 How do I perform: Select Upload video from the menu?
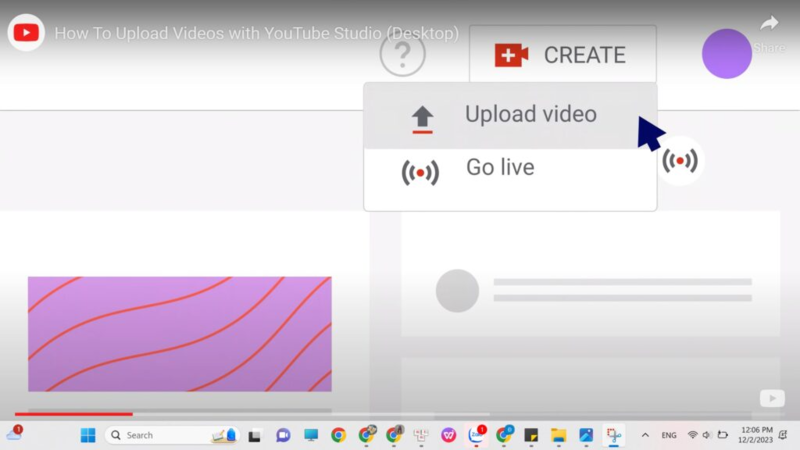[530, 115]
